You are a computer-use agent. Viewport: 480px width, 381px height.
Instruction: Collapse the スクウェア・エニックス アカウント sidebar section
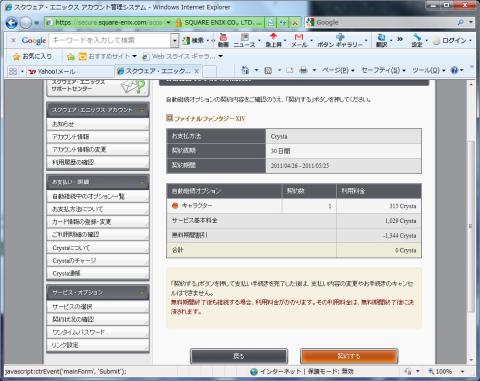pos(142,110)
